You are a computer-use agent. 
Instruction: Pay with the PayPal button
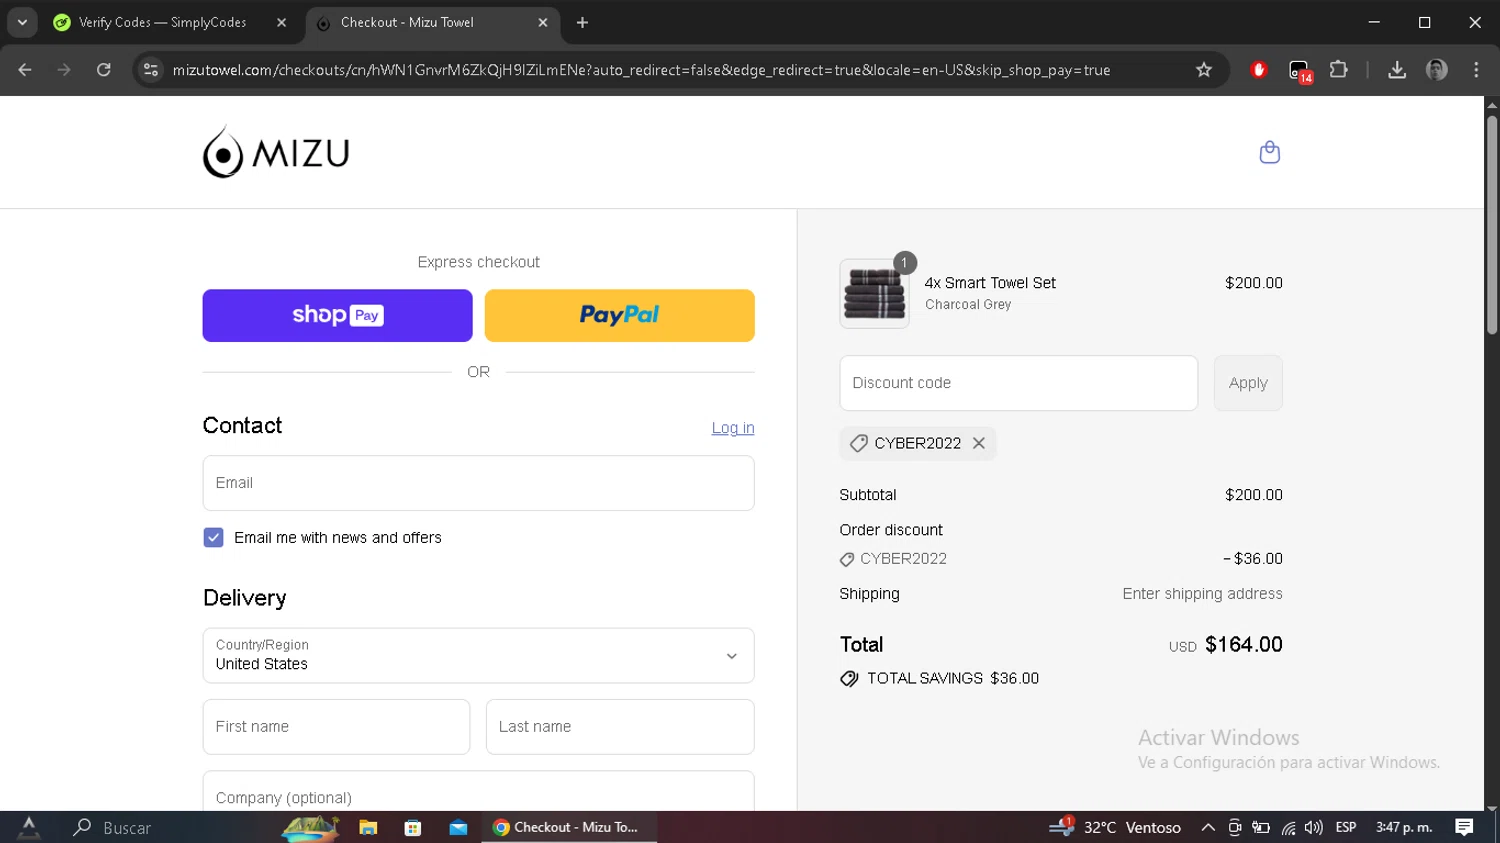(620, 316)
